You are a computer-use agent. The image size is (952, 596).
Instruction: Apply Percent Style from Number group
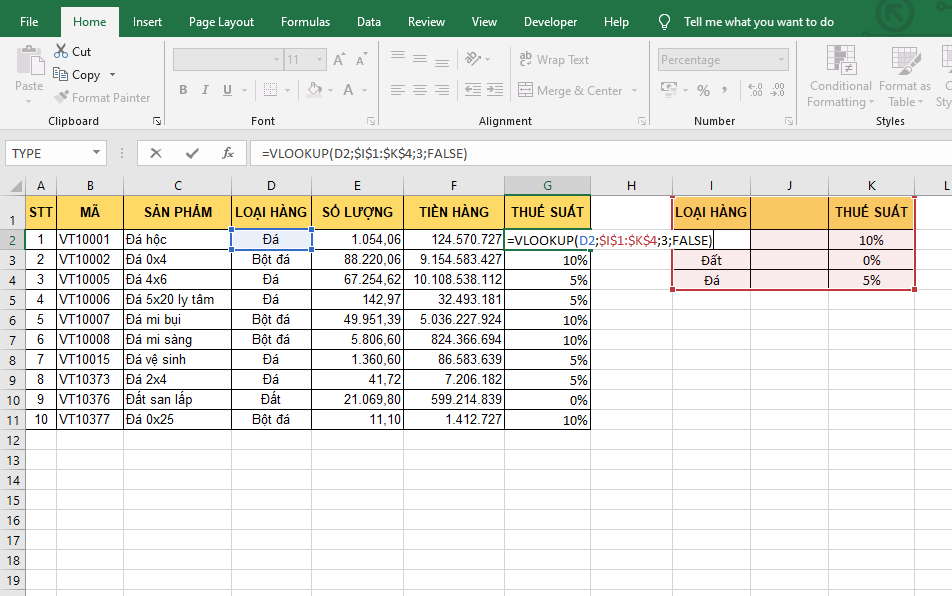pos(703,90)
